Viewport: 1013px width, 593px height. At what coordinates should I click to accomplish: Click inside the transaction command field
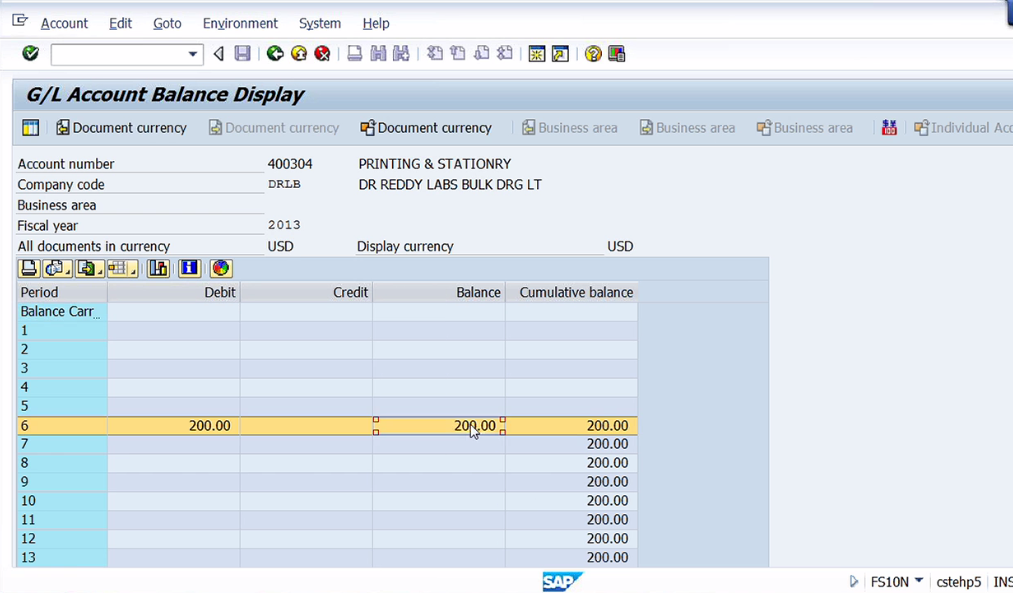(119, 54)
